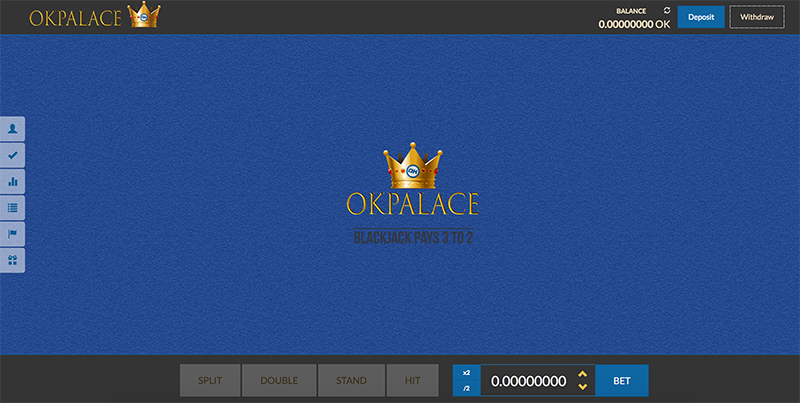Click the OKPALACE logo in the header
Viewport: 800px width, 403px height.
(95, 16)
